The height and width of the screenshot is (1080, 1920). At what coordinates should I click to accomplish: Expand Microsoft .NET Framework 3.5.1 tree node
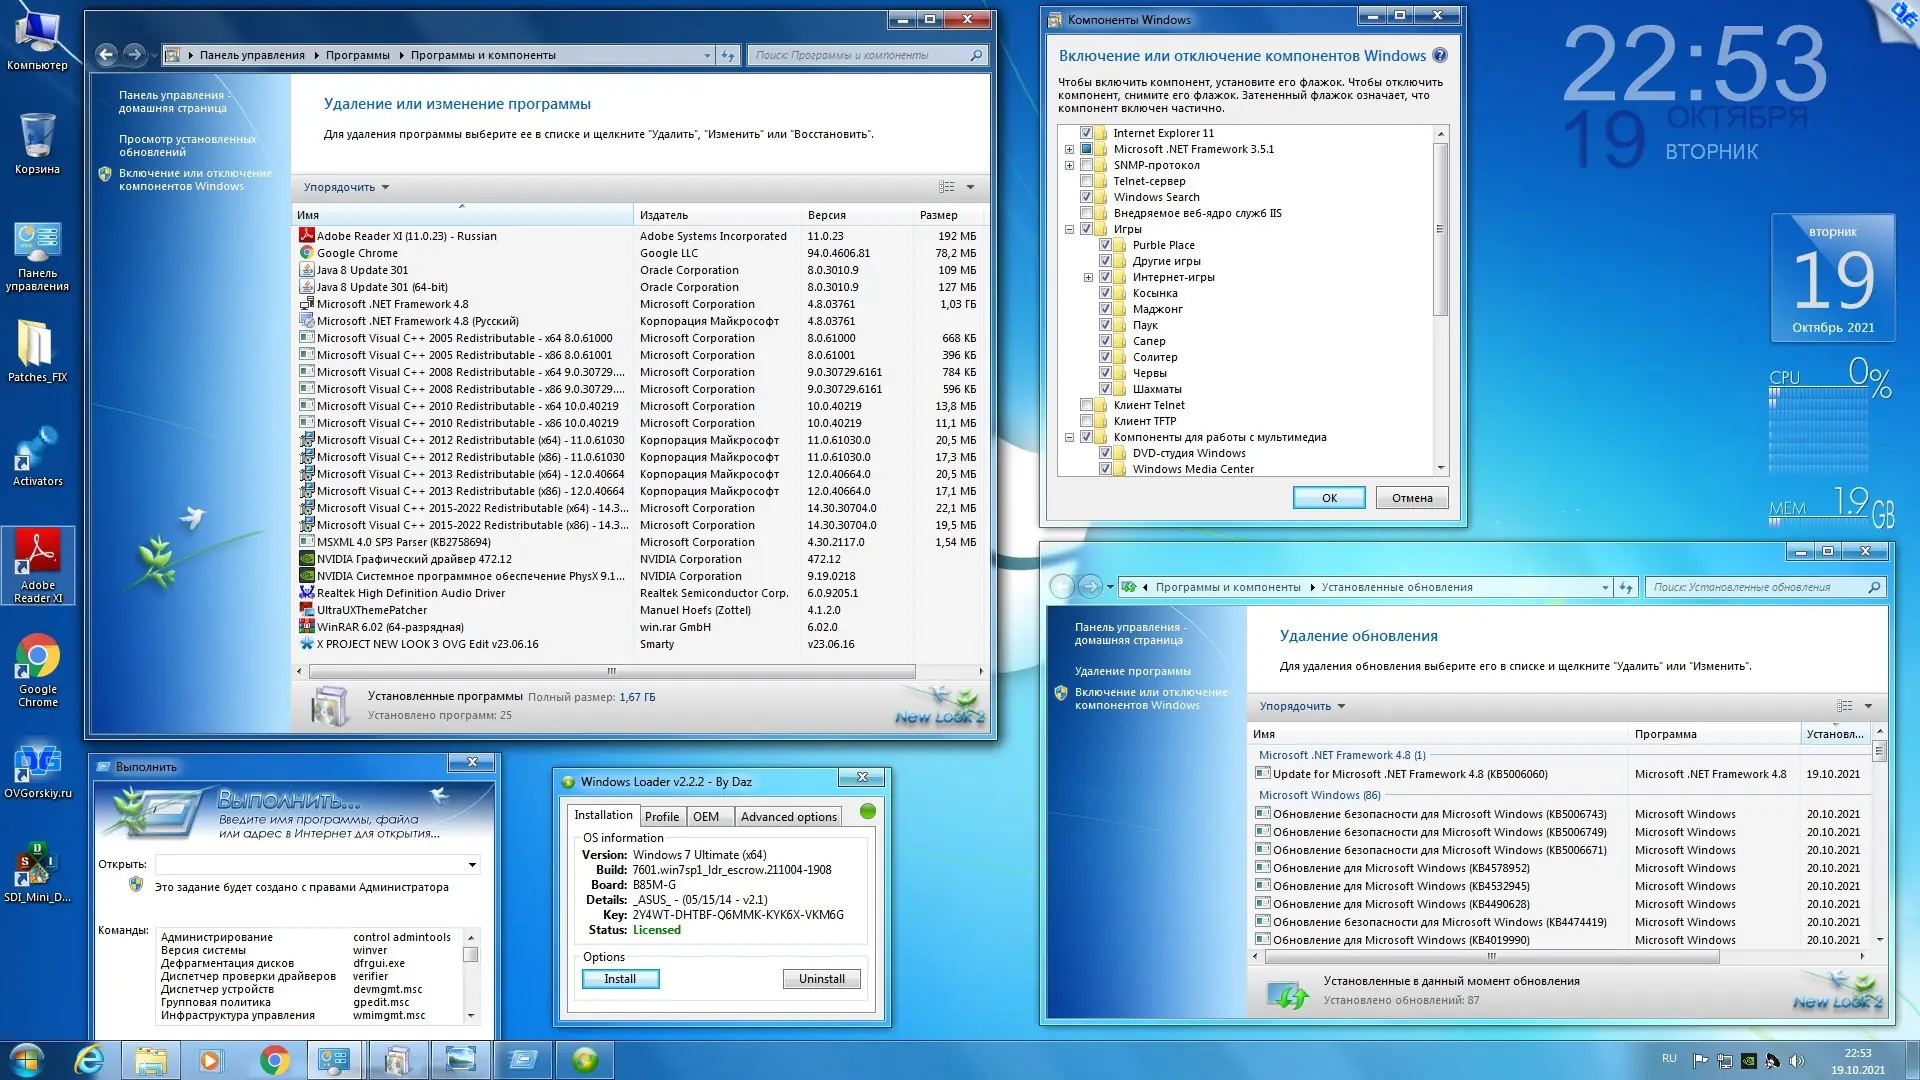point(1069,149)
